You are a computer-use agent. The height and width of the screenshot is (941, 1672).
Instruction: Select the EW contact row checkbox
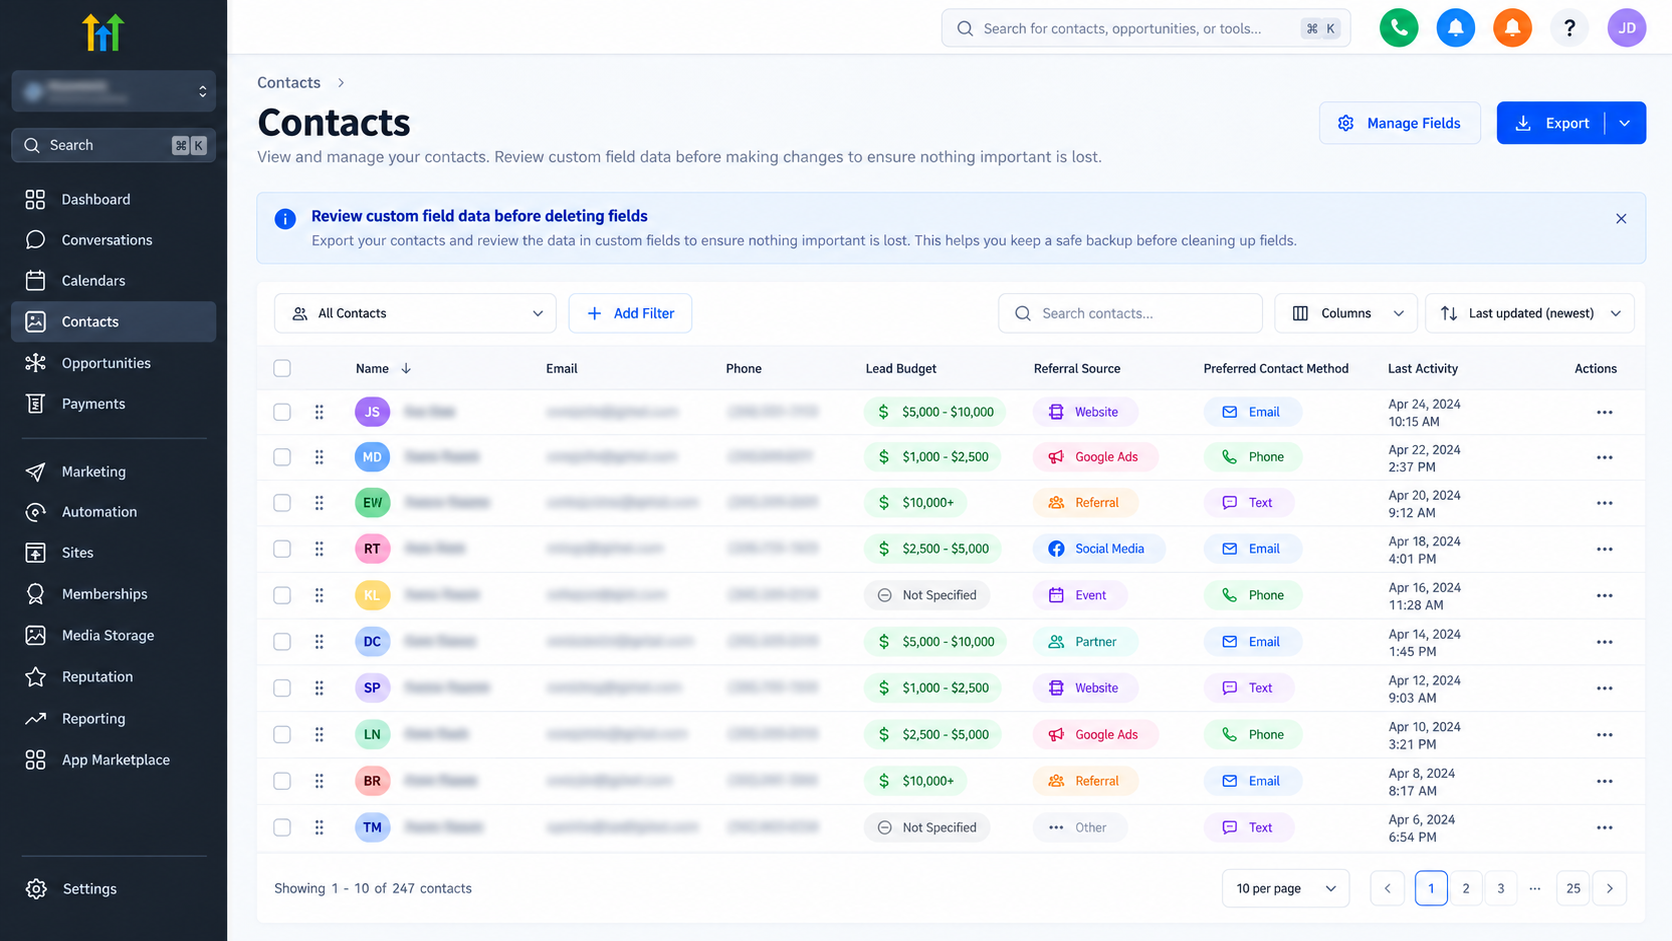point(282,503)
